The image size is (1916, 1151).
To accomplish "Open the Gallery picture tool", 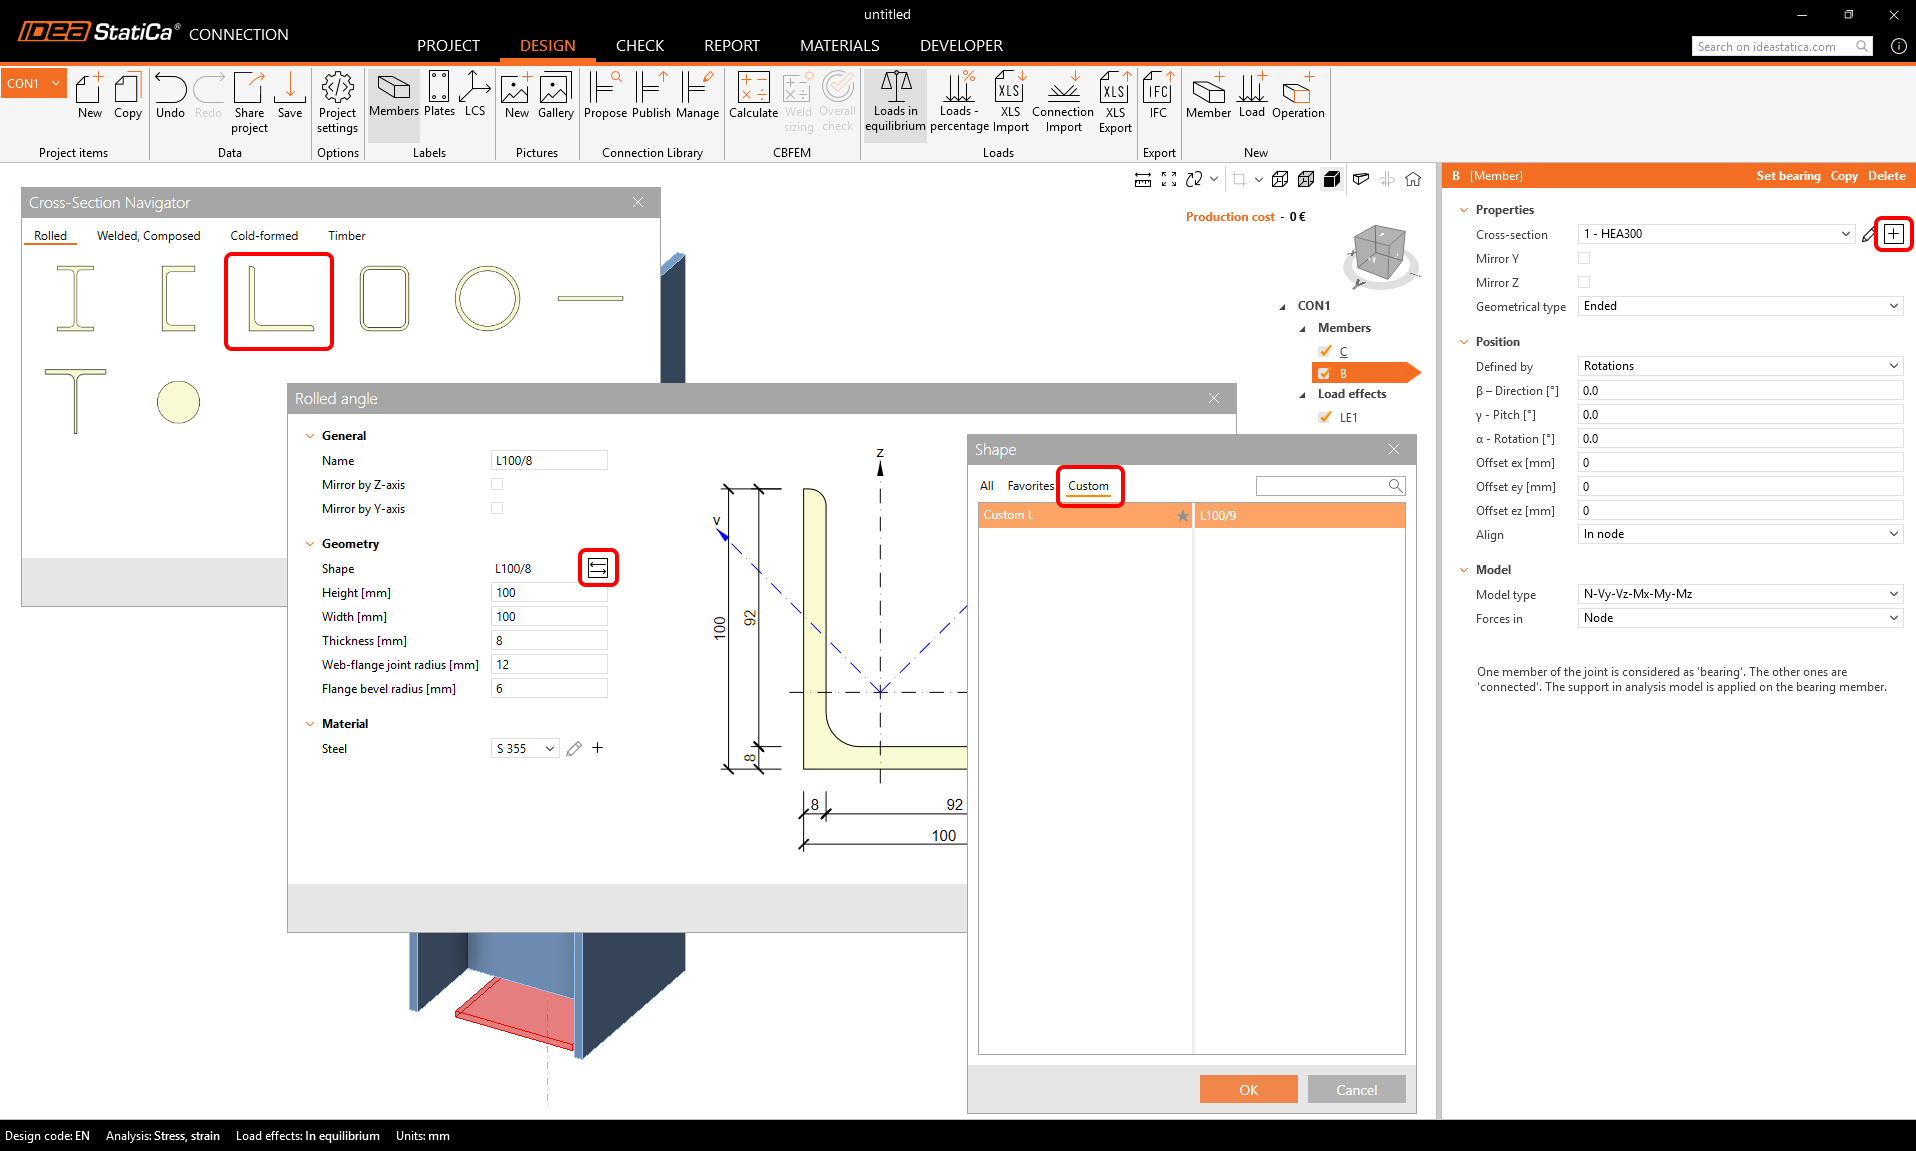I will tap(555, 100).
